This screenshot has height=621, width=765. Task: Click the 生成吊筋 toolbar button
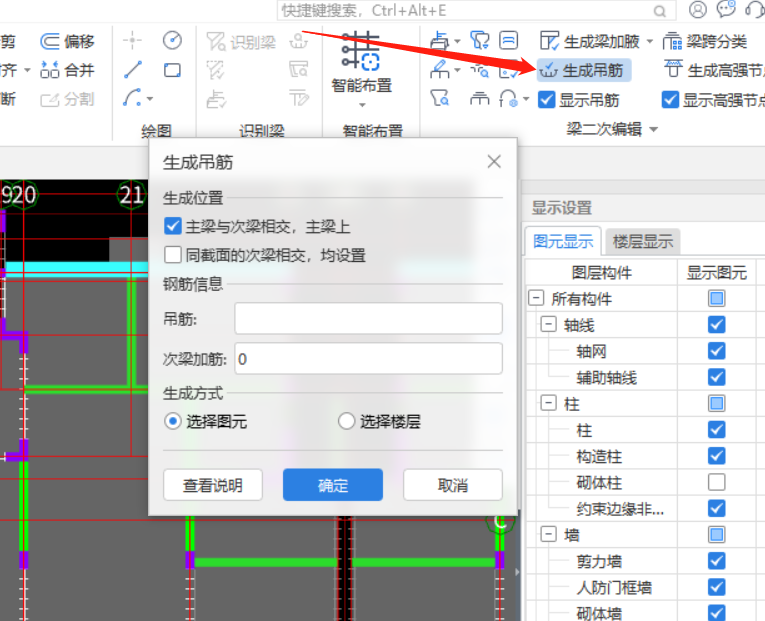pos(584,71)
